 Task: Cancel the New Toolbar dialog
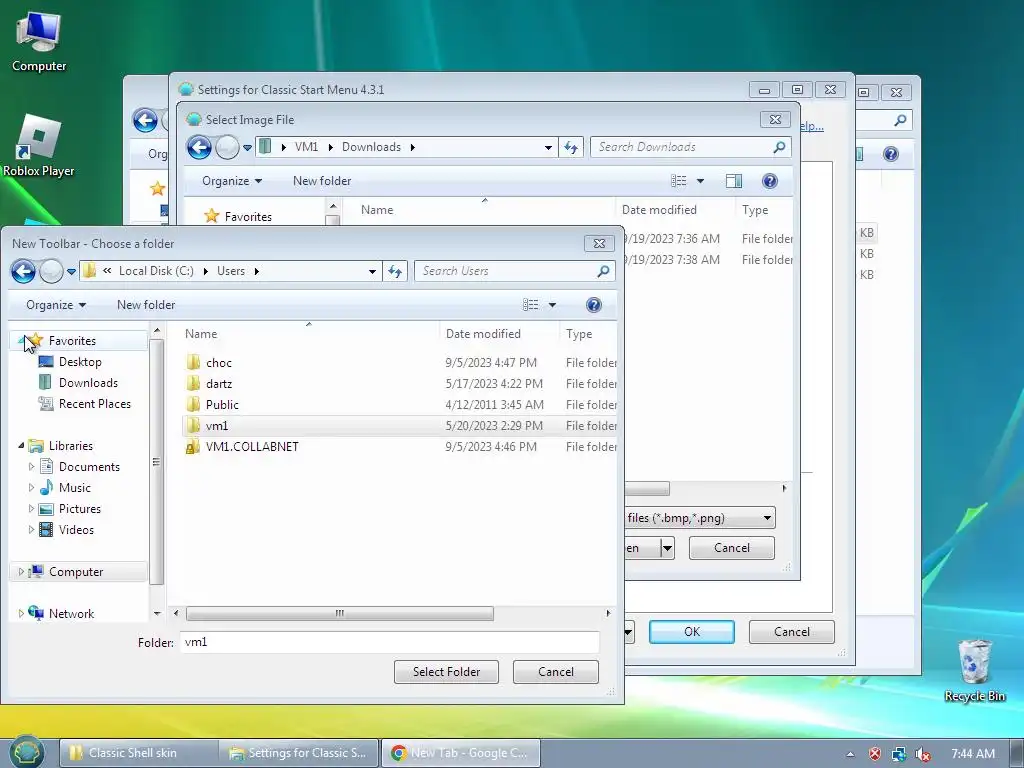[556, 671]
